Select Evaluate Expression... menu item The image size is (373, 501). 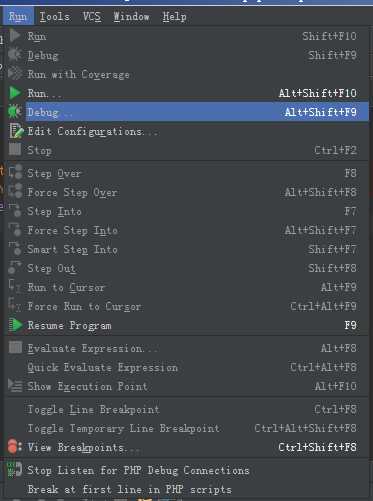(188, 348)
